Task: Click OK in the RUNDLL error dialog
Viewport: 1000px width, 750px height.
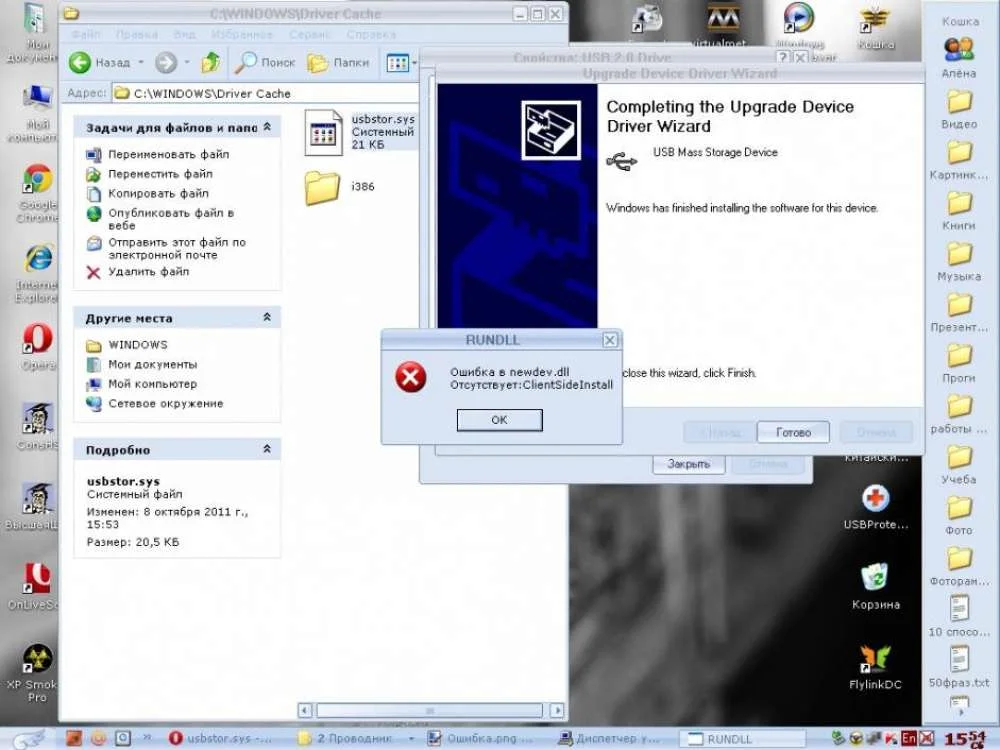Action: [499, 420]
